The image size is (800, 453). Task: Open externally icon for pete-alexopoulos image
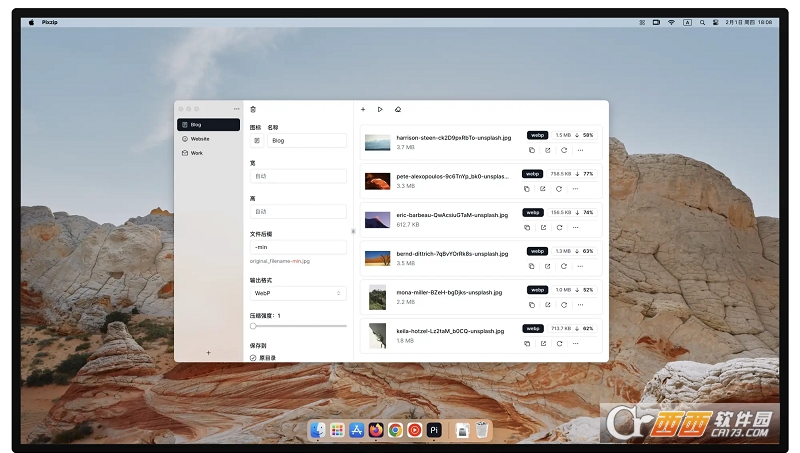[x=542, y=189]
